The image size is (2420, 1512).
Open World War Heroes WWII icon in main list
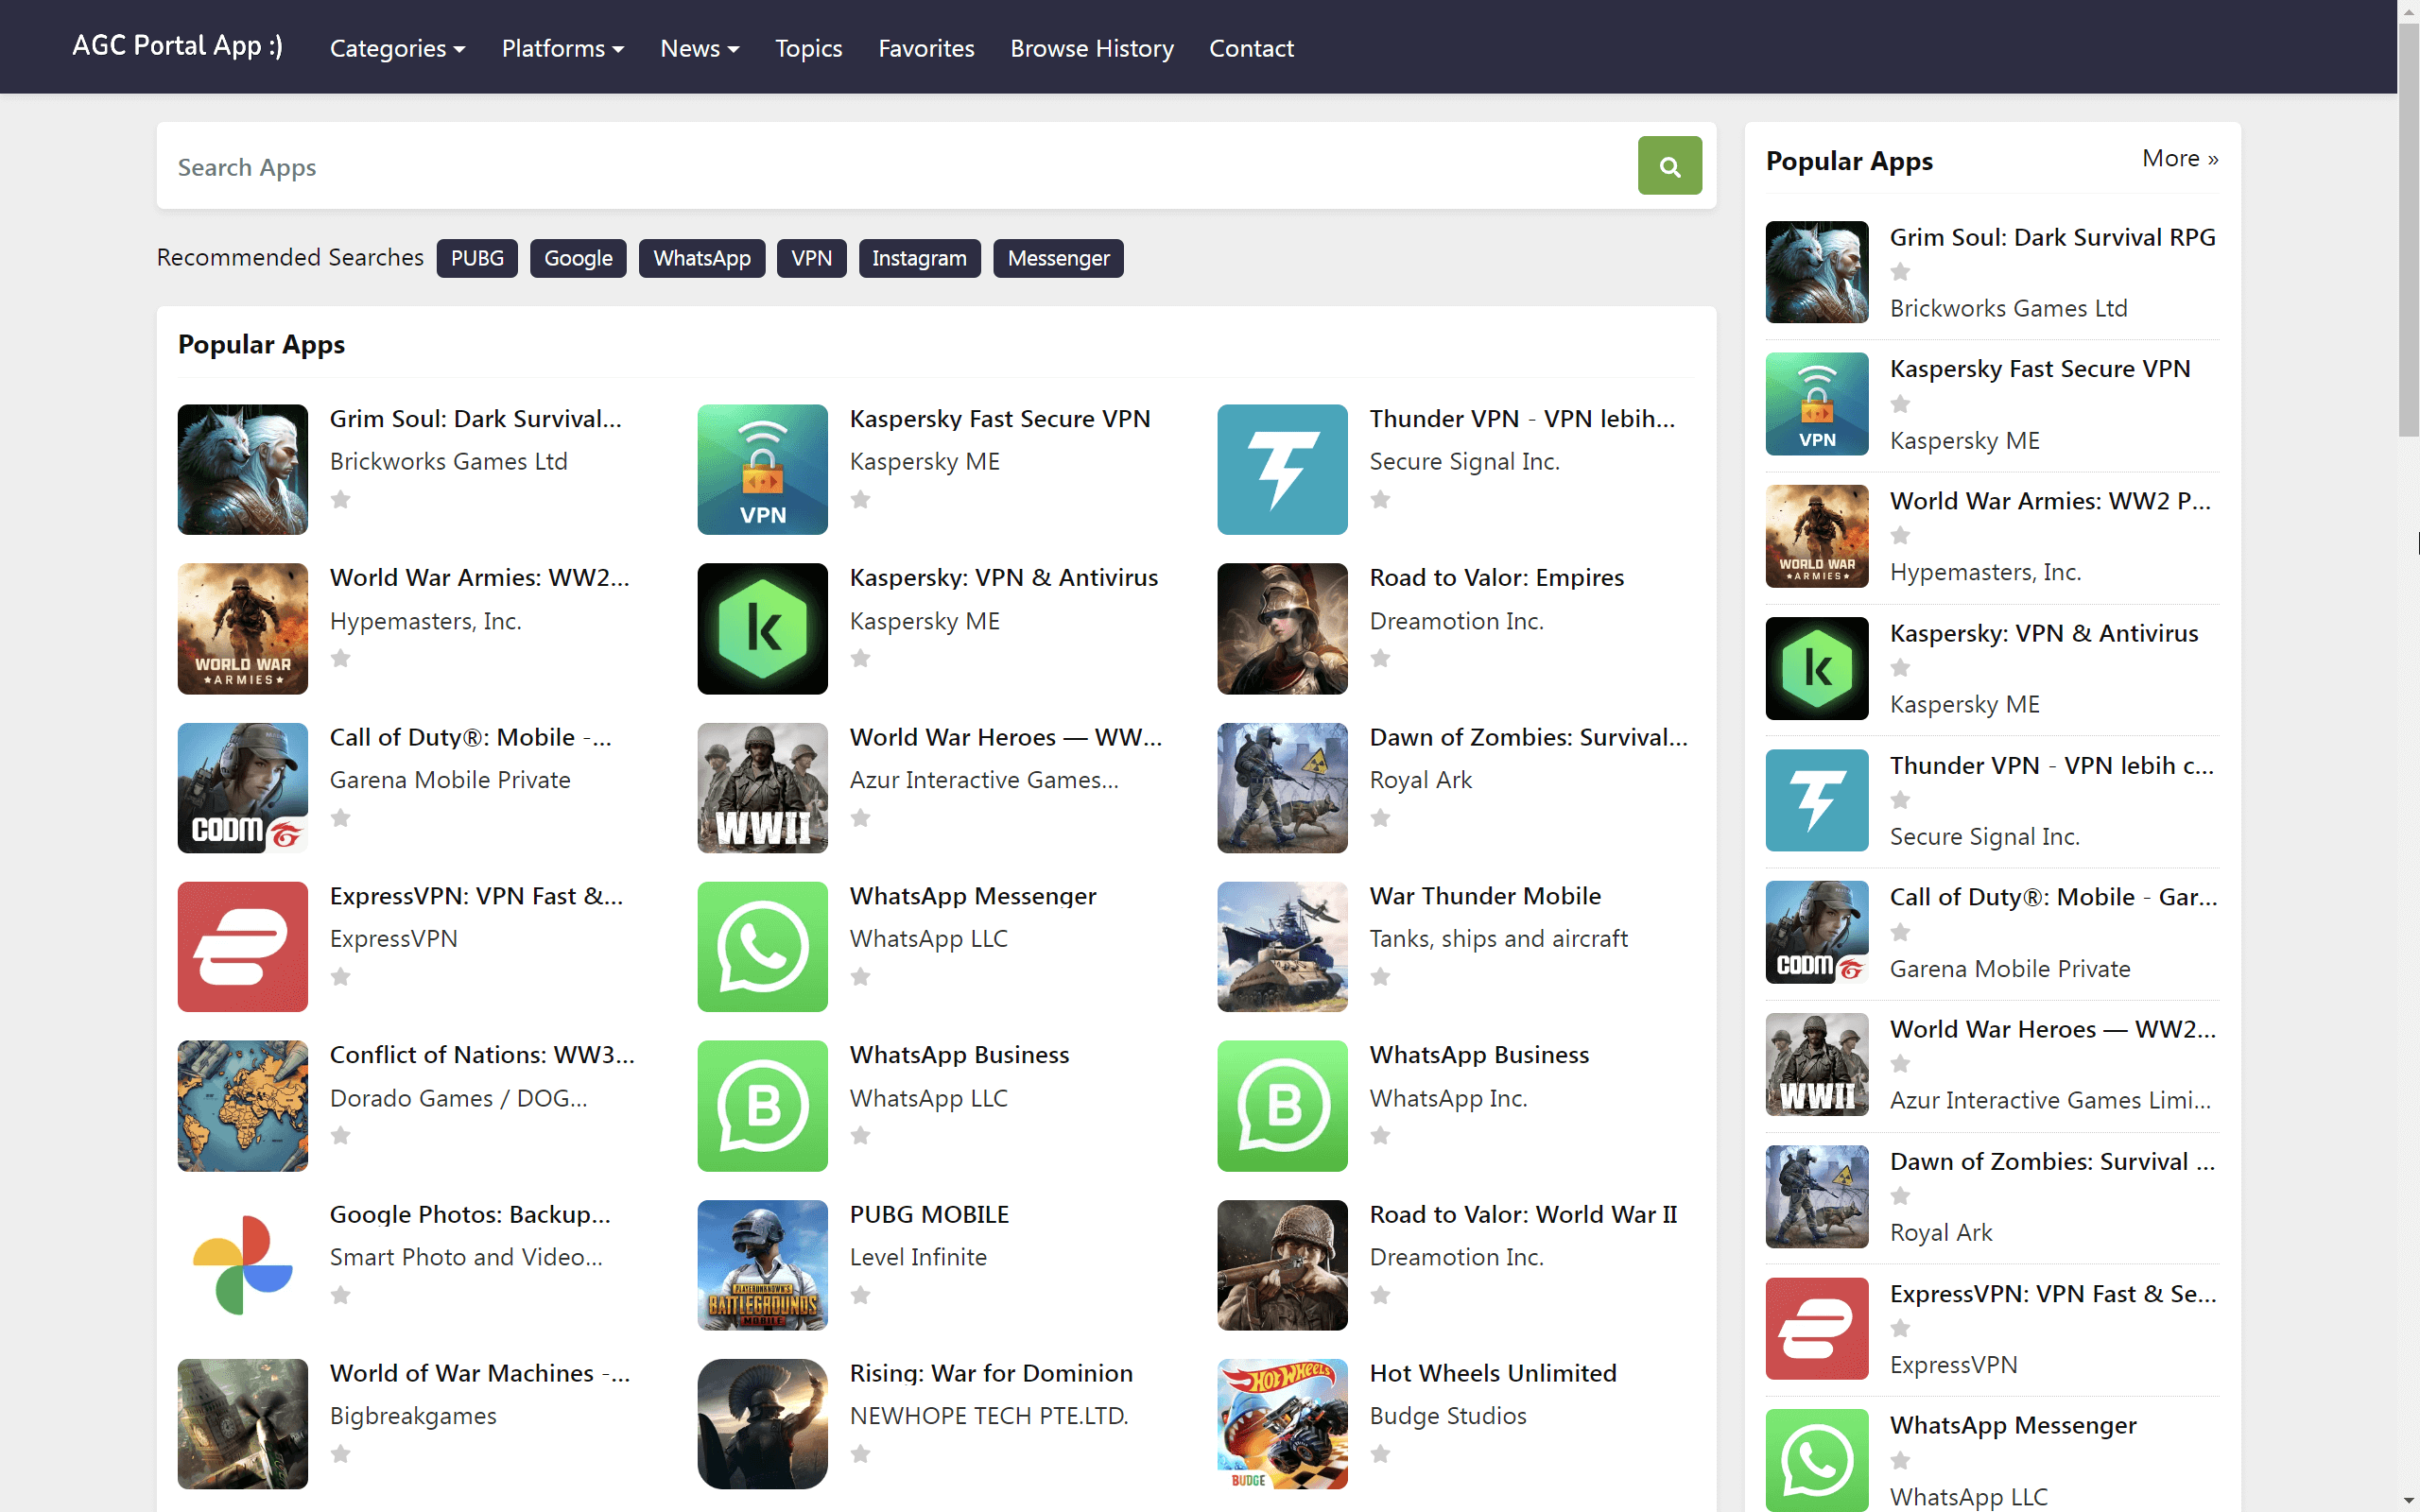coord(762,788)
